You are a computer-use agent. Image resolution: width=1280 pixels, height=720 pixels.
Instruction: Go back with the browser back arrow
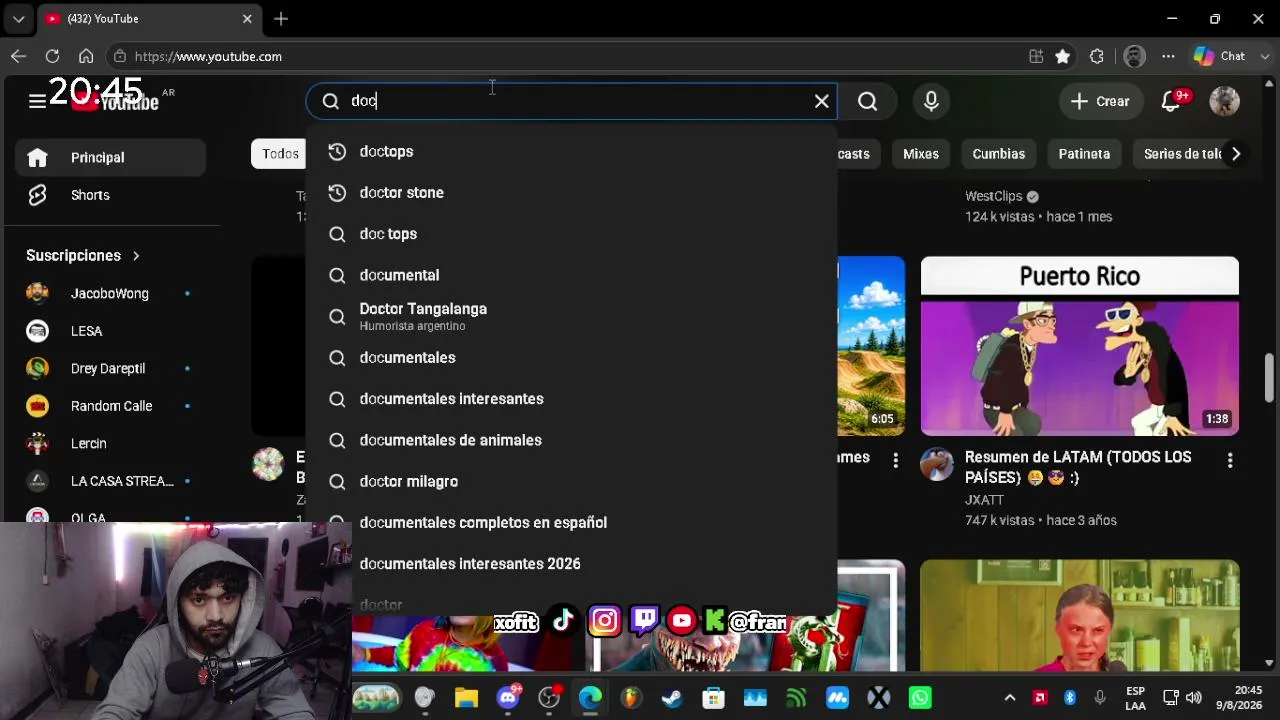[x=18, y=56]
